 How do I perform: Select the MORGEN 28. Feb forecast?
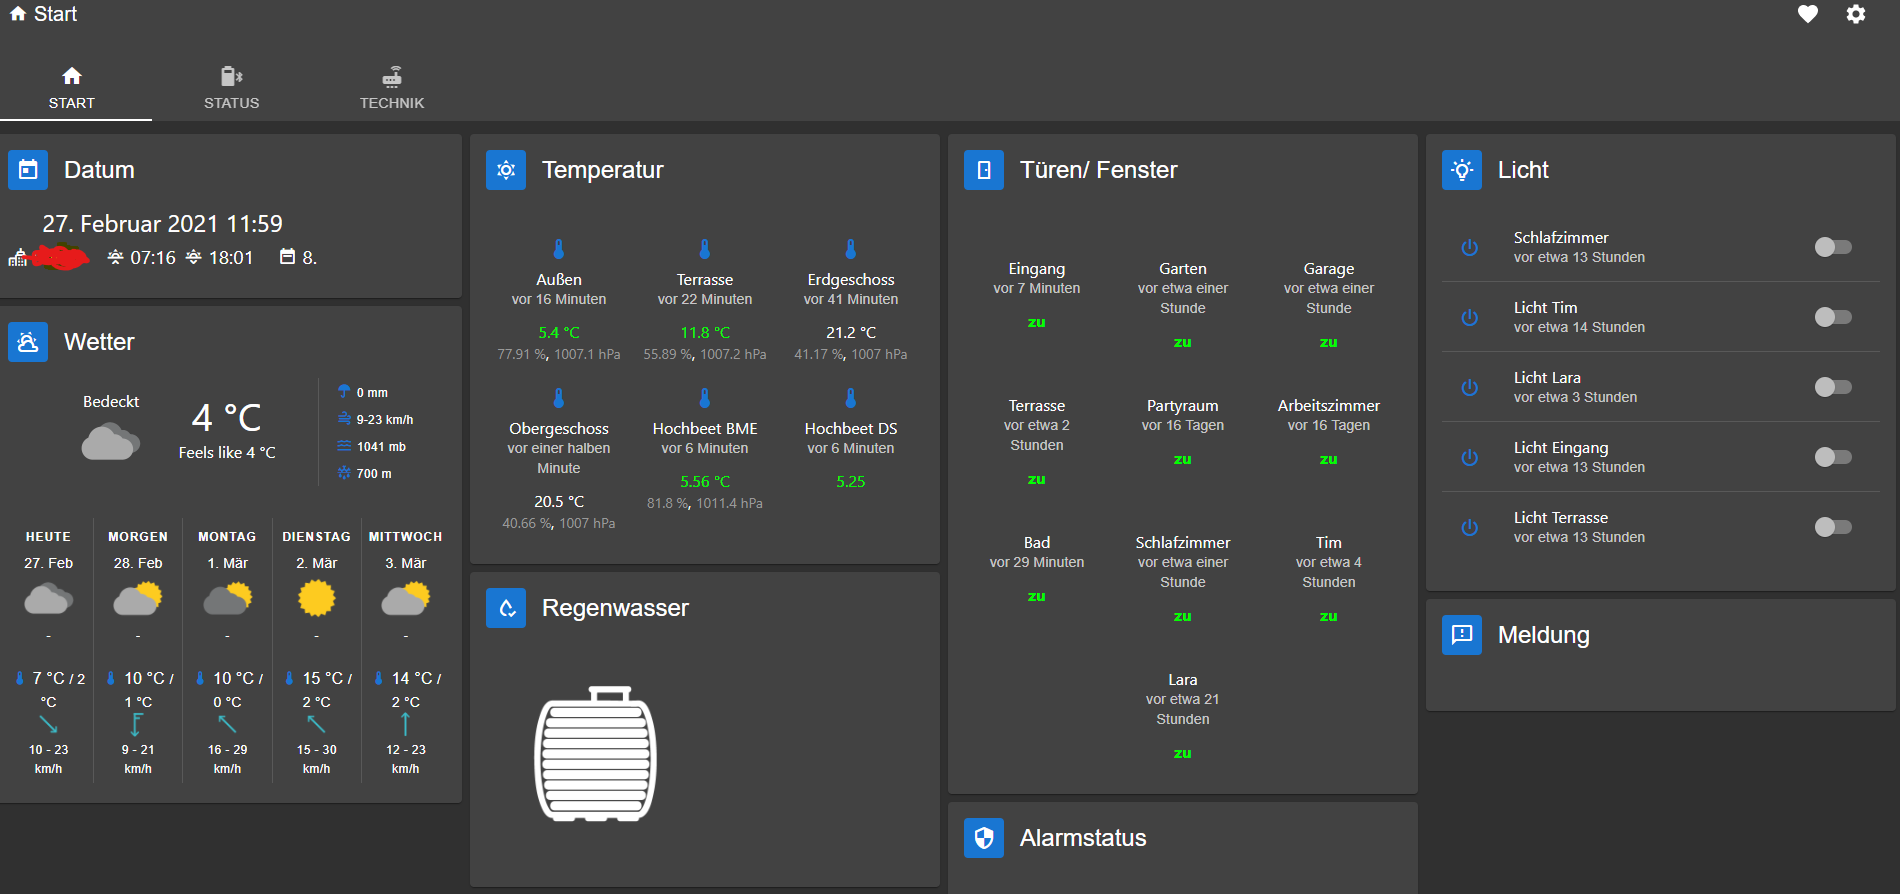click(x=138, y=652)
